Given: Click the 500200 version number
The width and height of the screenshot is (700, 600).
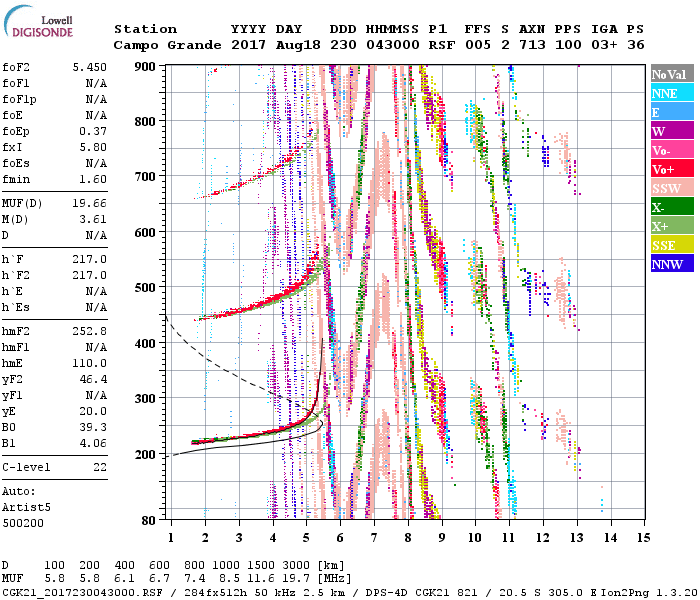Looking at the screenshot, I should coord(23,523).
